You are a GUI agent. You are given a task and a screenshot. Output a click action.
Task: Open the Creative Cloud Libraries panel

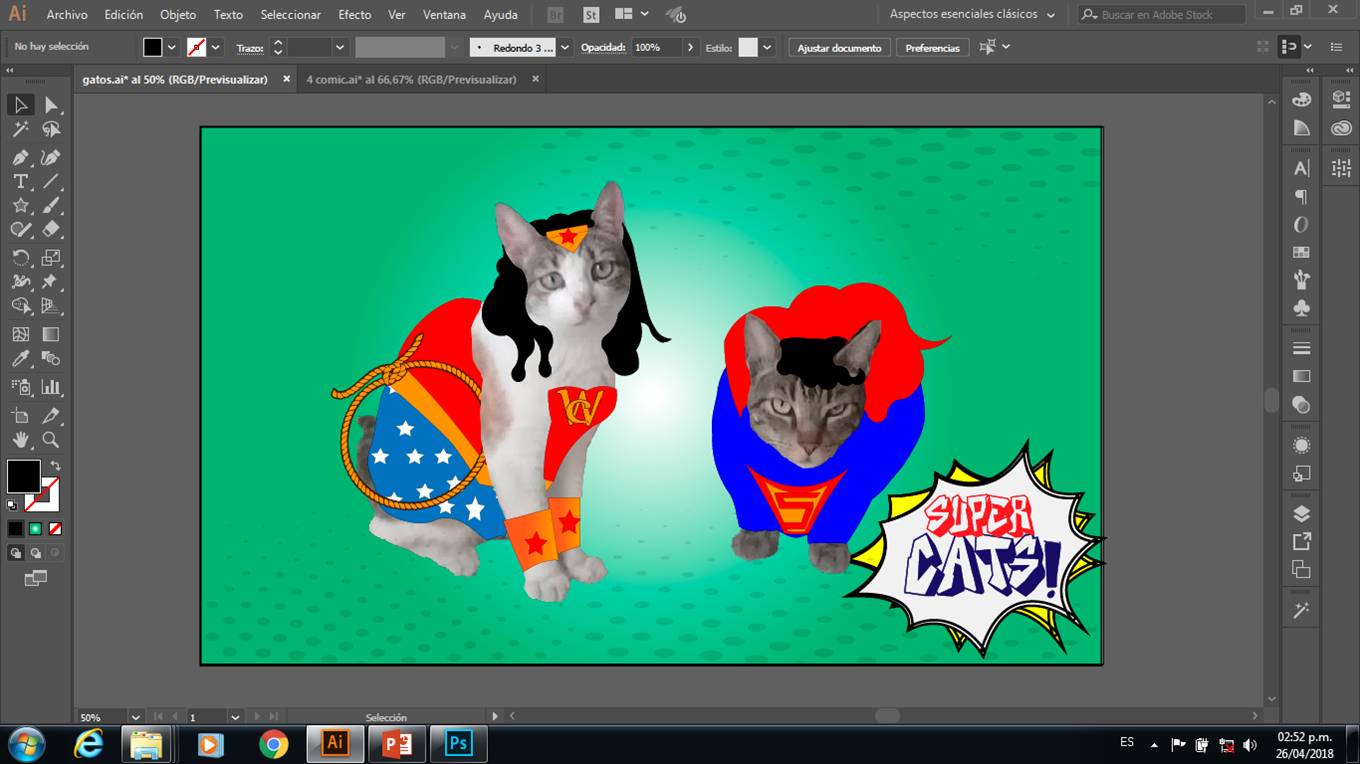(1341, 128)
